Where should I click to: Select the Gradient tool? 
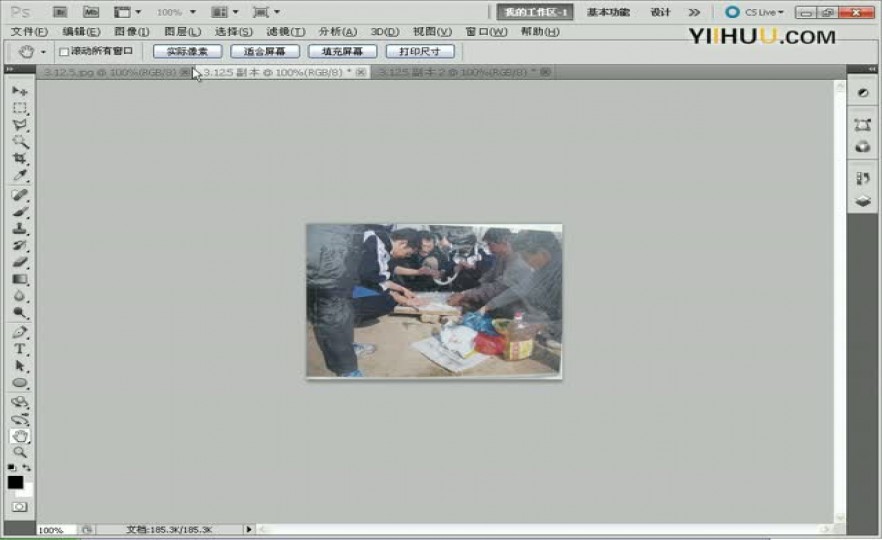click(x=20, y=280)
